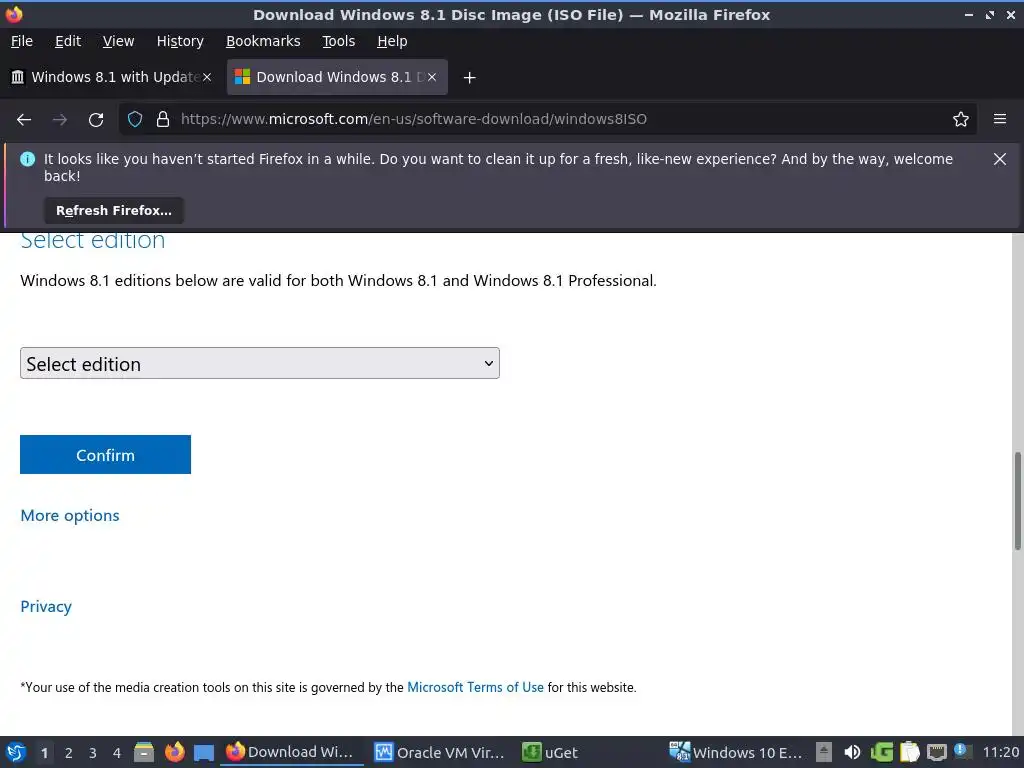Viewport: 1024px width, 768px height.
Task: Open the File menu
Action: pos(22,41)
